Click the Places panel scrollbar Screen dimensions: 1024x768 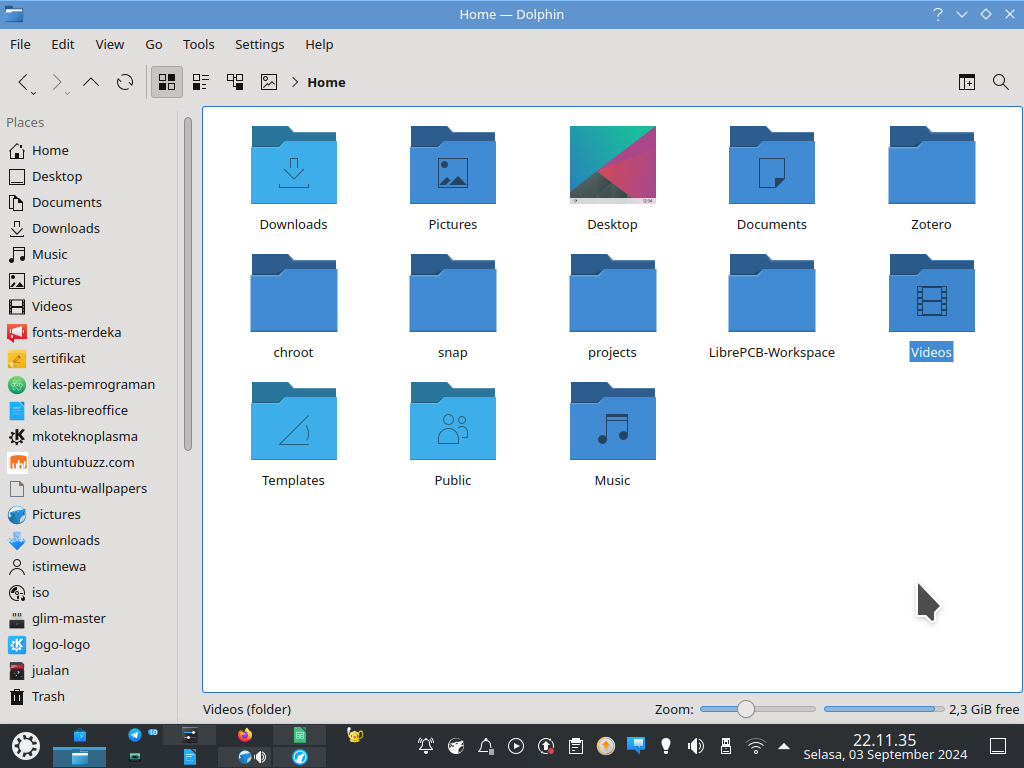click(188, 284)
